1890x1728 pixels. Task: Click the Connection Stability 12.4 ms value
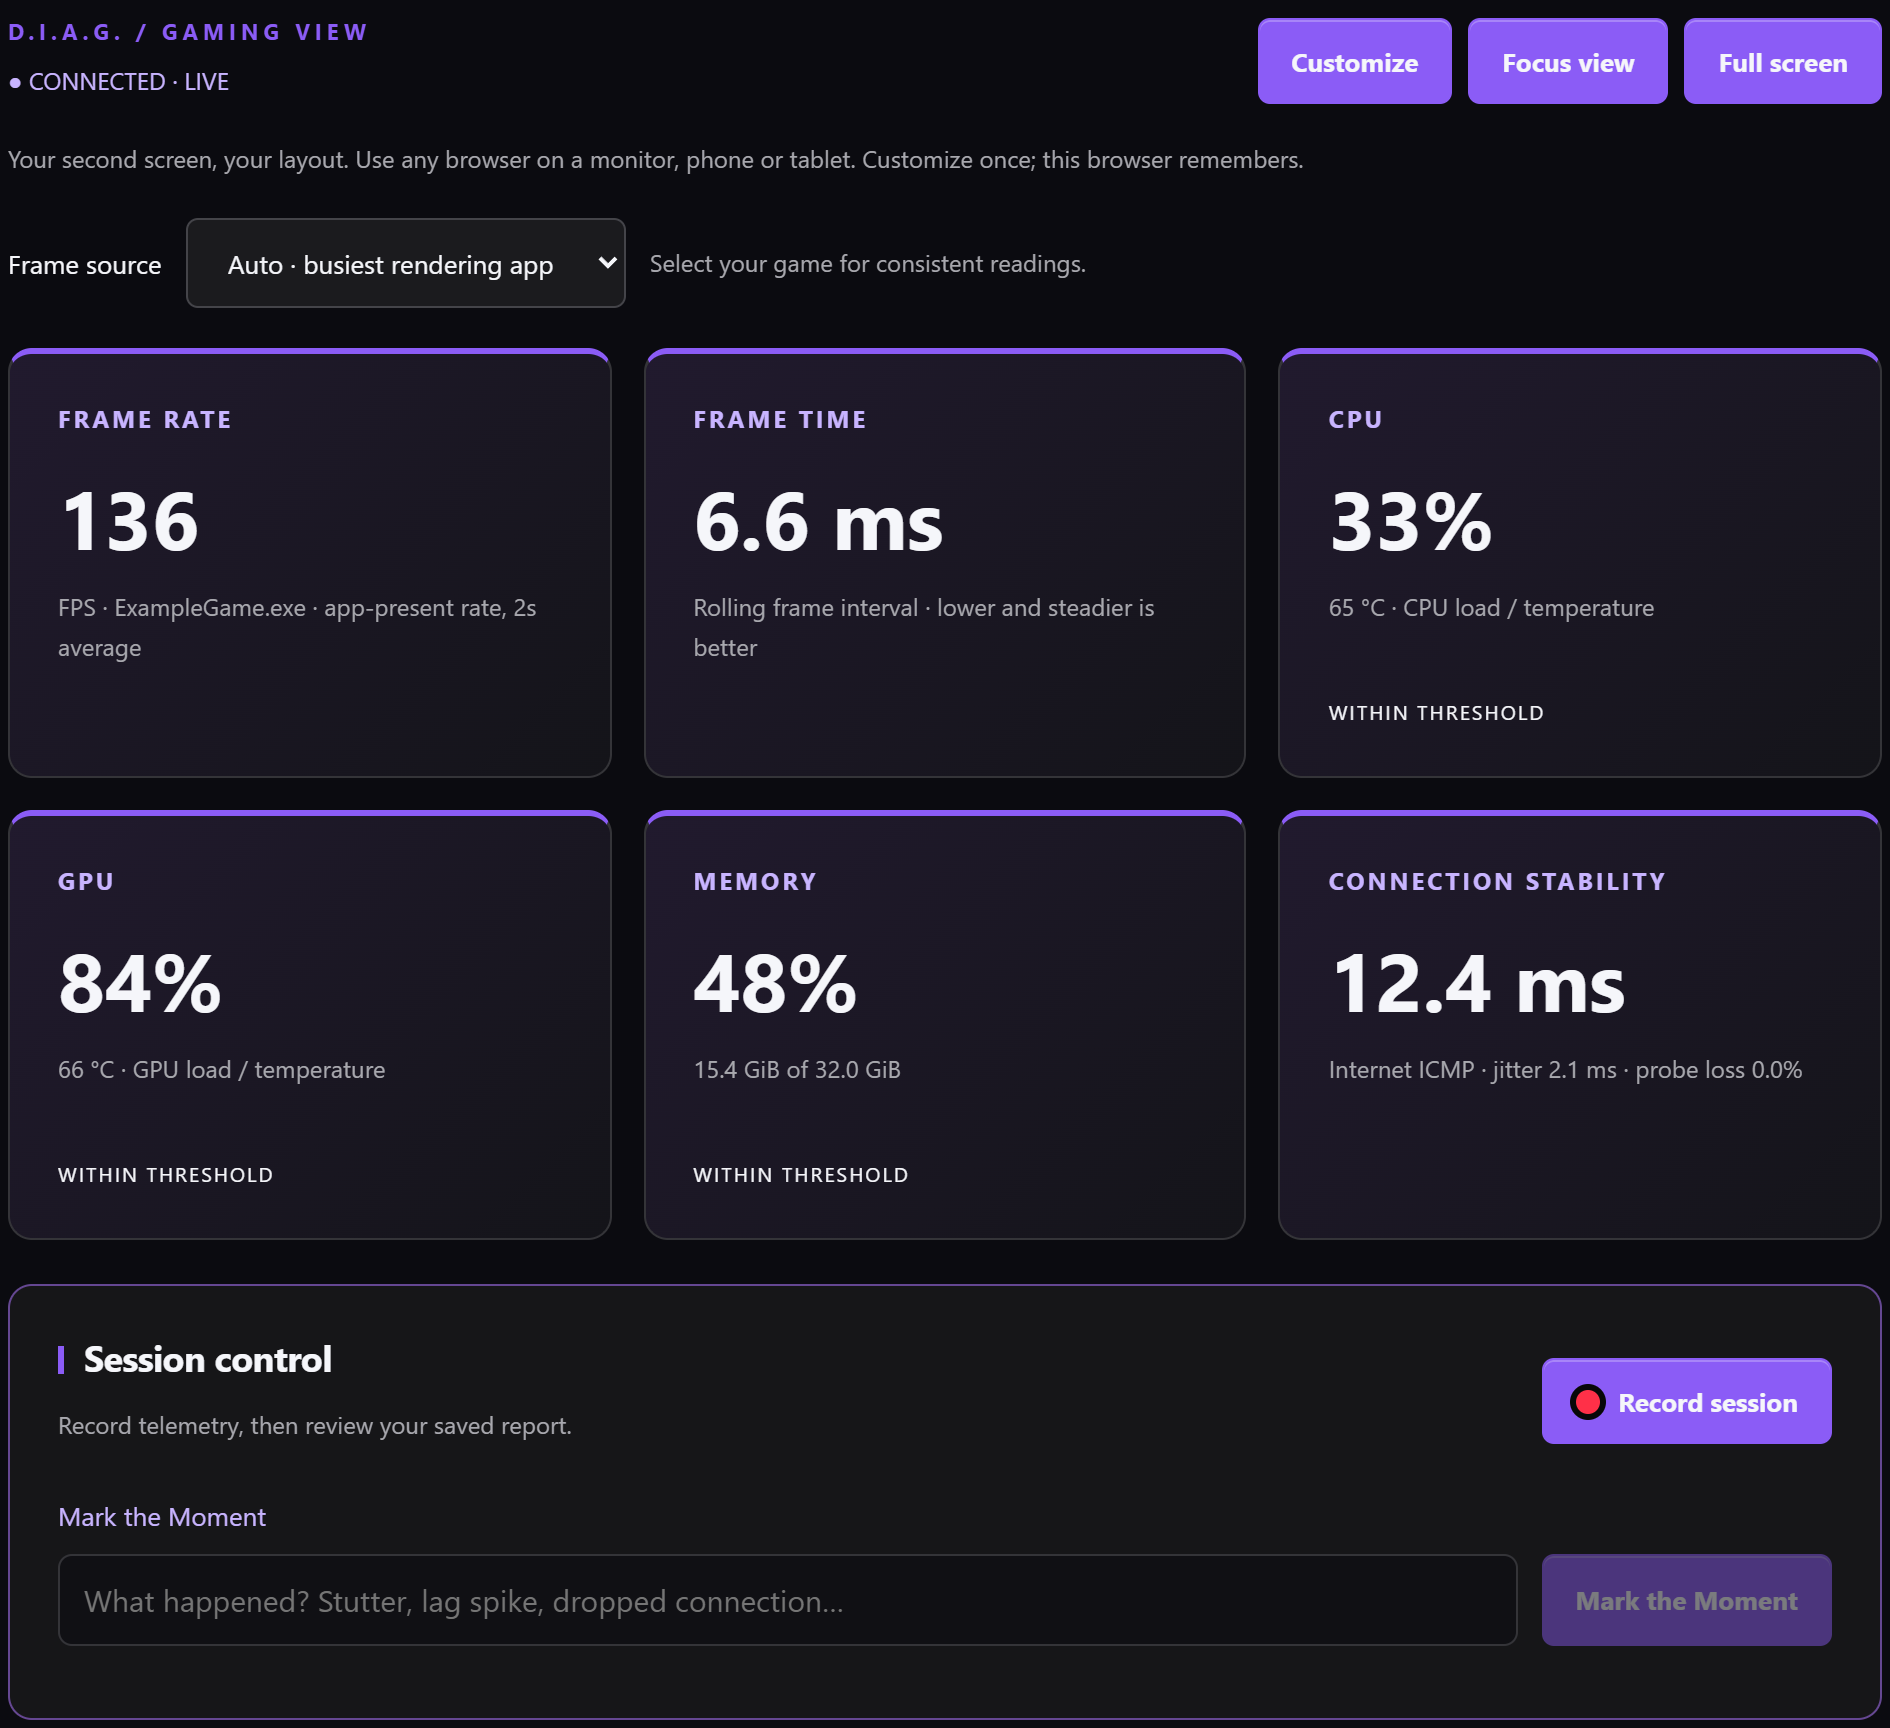pyautogui.click(x=1478, y=984)
